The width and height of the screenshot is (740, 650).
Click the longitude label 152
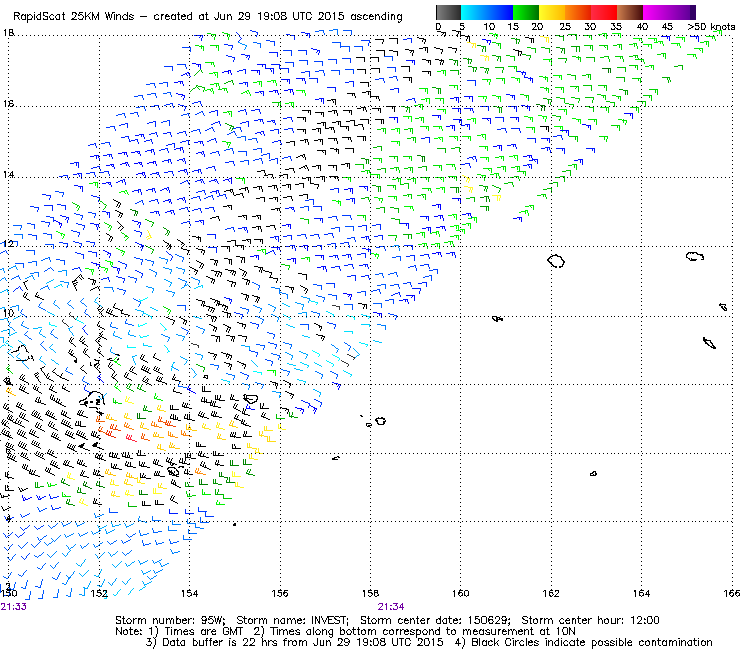(99, 593)
